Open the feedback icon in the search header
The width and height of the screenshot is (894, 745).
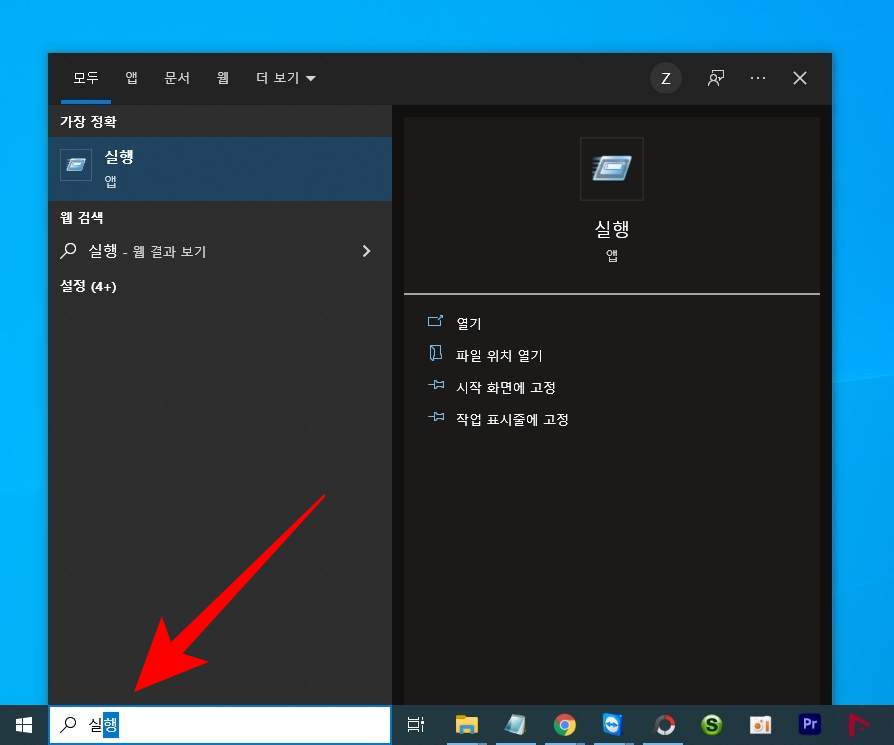click(x=716, y=78)
